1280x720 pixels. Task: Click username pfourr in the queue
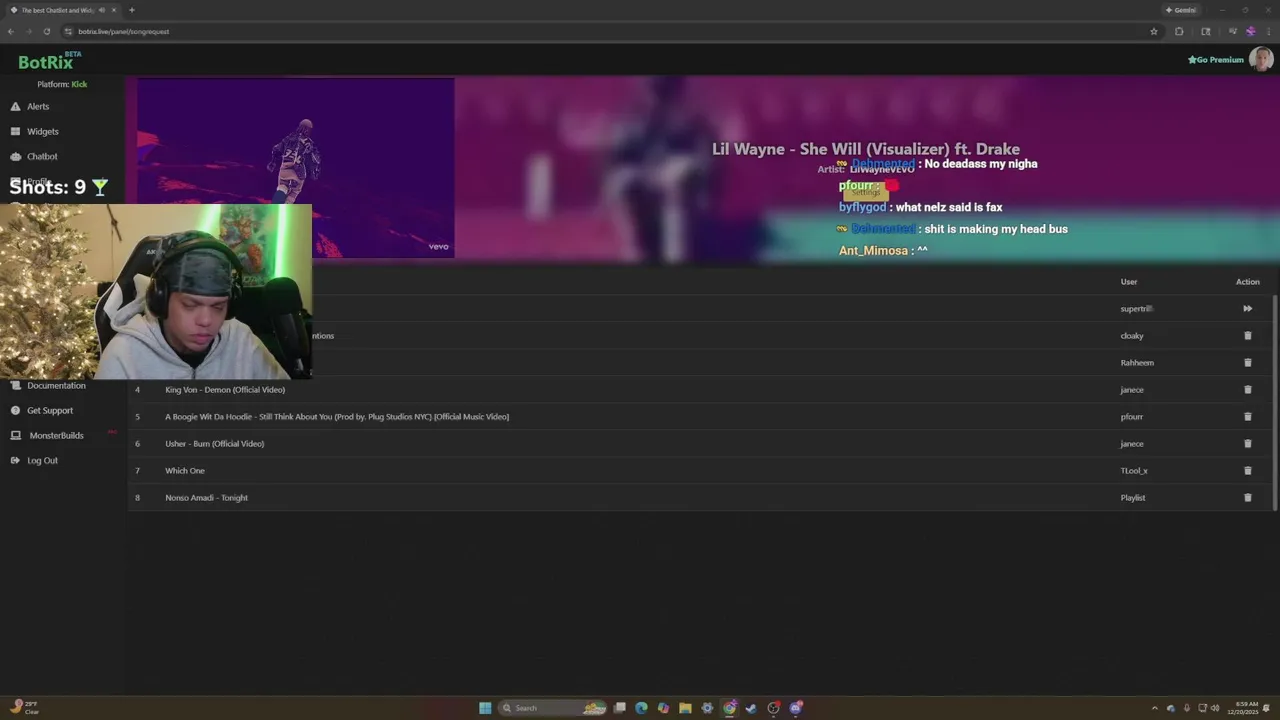(1131, 417)
